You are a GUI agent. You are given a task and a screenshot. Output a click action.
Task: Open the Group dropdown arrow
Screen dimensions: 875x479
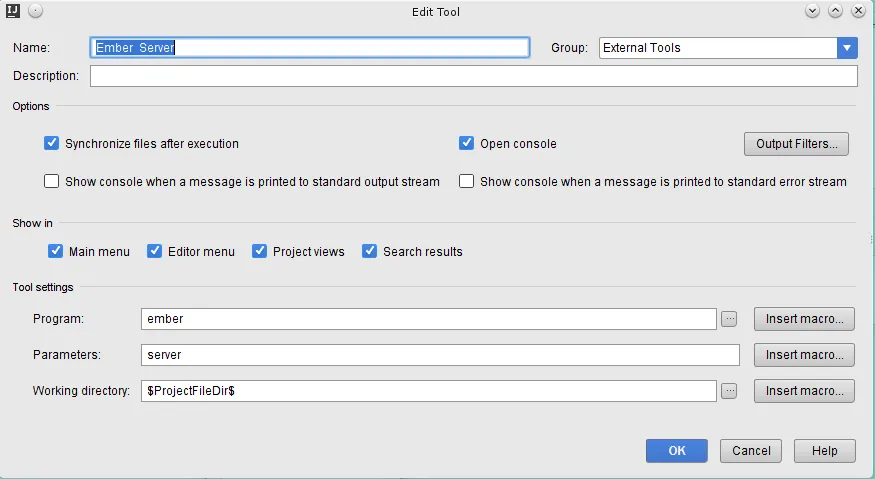[x=847, y=48]
